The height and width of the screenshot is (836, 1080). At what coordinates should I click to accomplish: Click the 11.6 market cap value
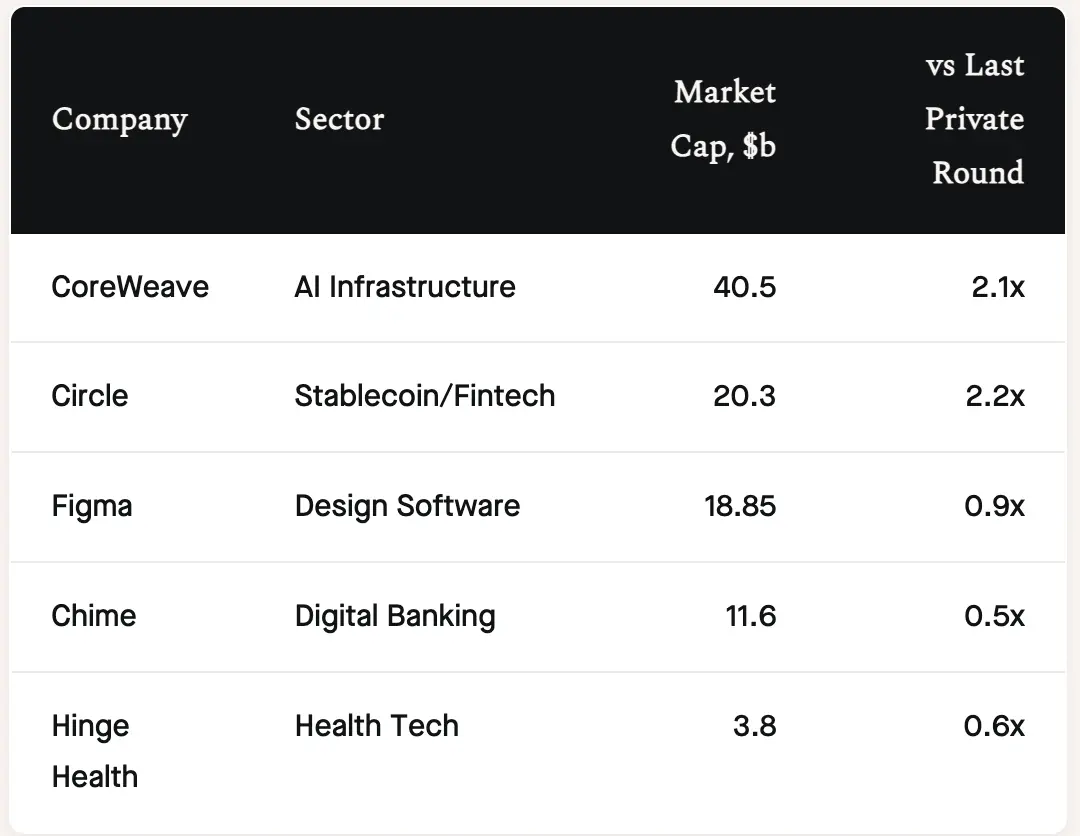[750, 615]
